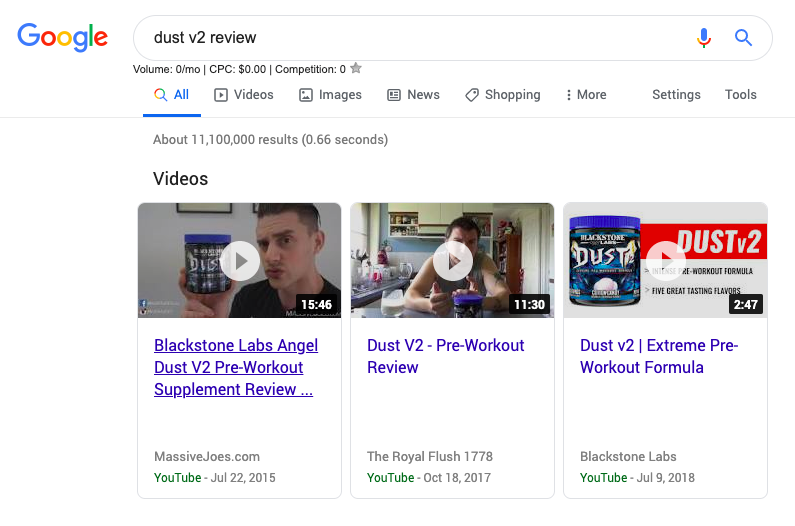Click the Google logo
795x526 pixels.
(x=62, y=38)
